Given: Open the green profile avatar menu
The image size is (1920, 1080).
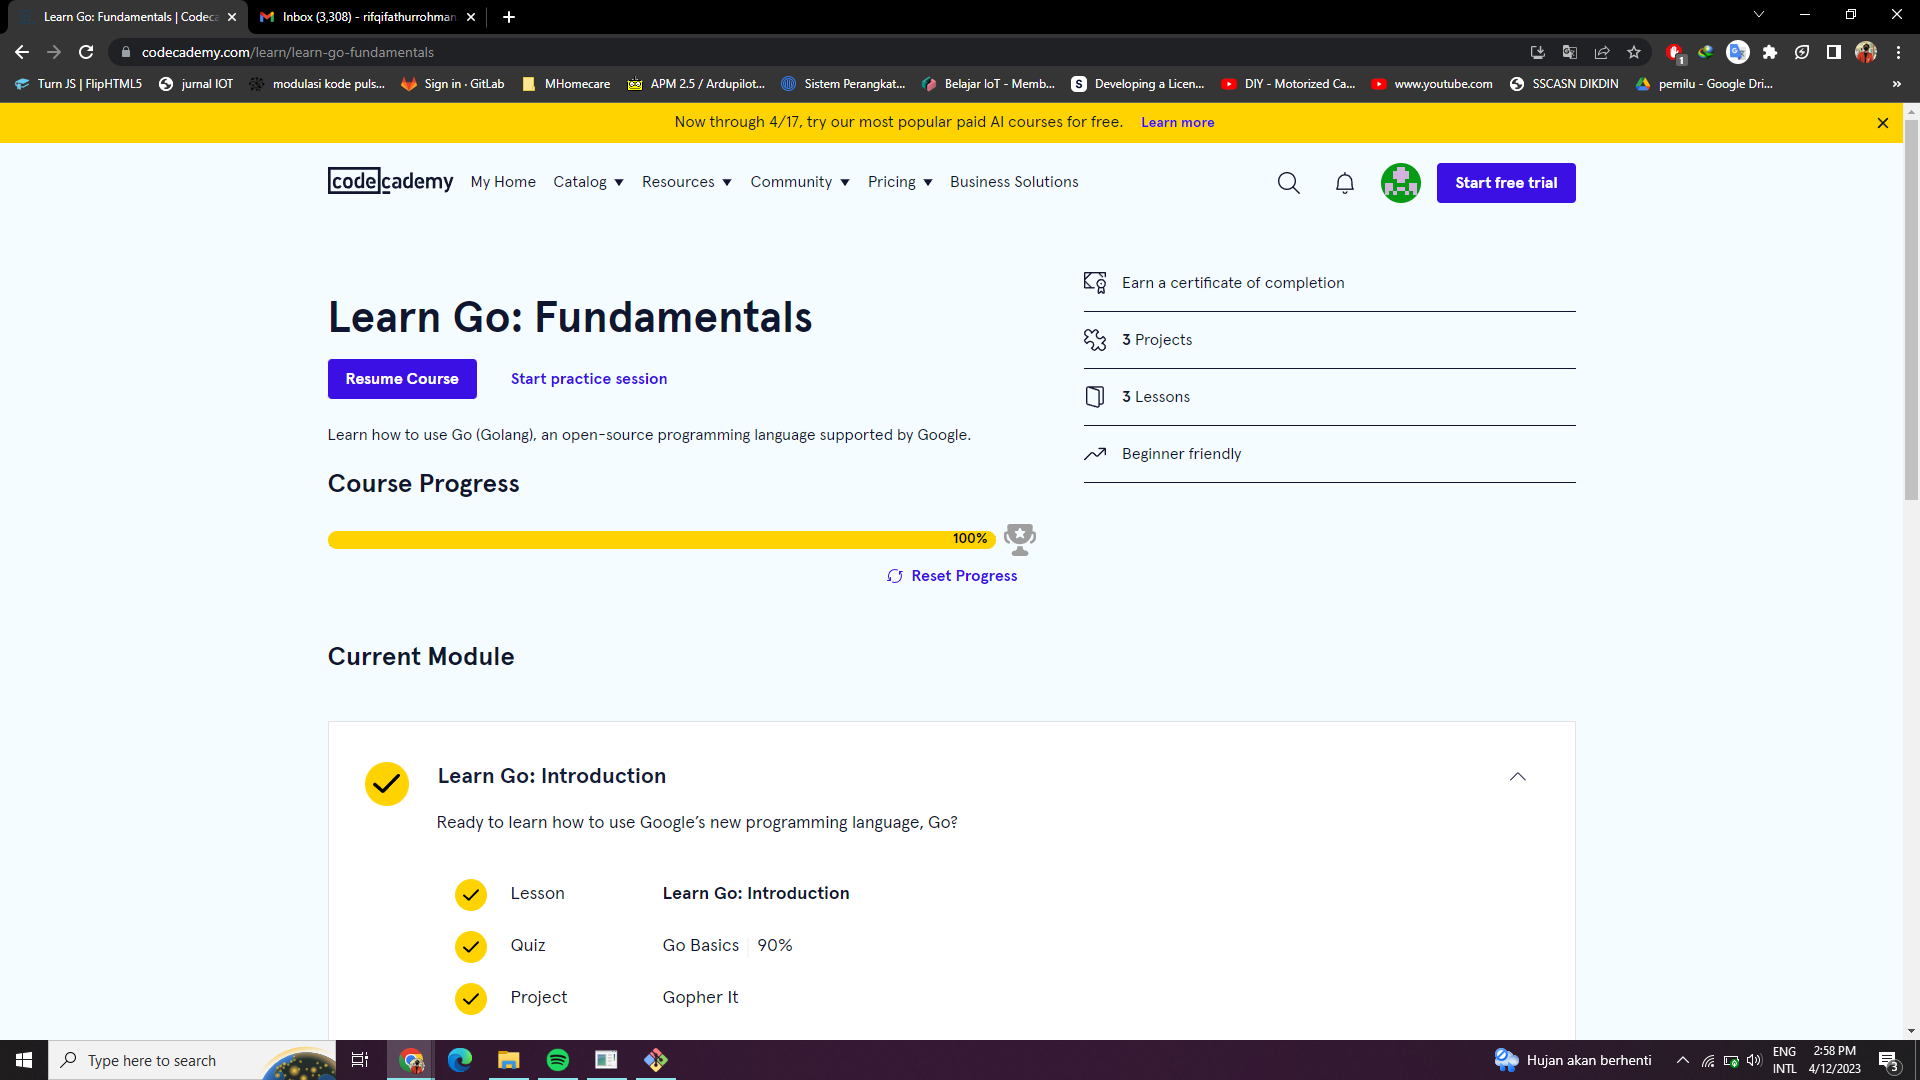Looking at the screenshot, I should pyautogui.click(x=1400, y=183).
